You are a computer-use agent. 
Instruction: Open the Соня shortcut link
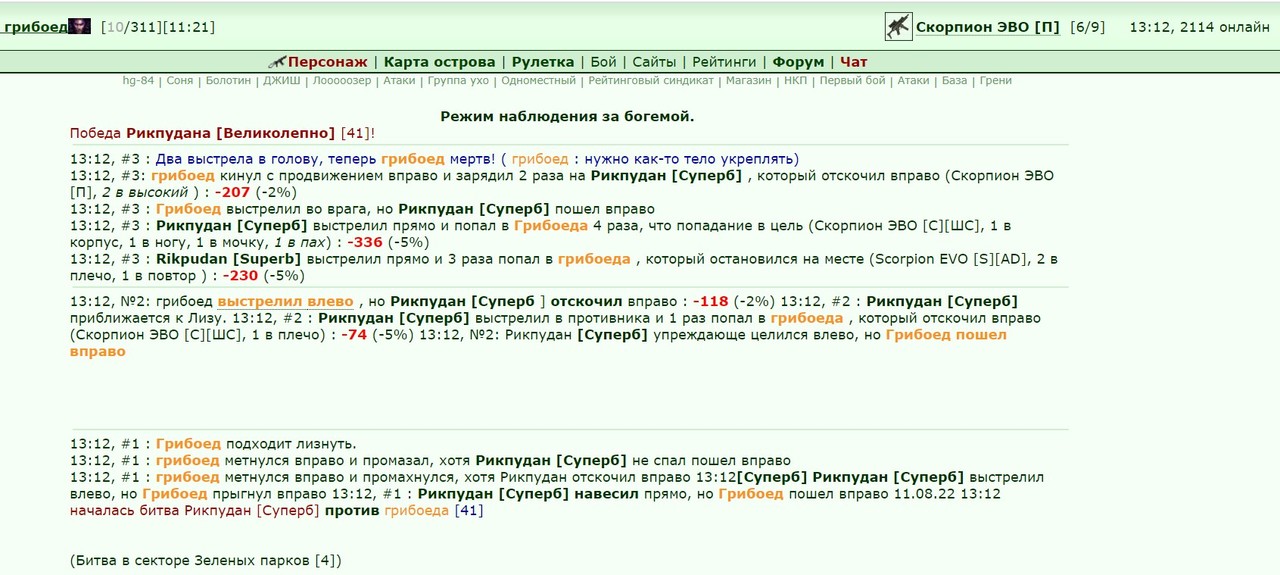[x=180, y=81]
